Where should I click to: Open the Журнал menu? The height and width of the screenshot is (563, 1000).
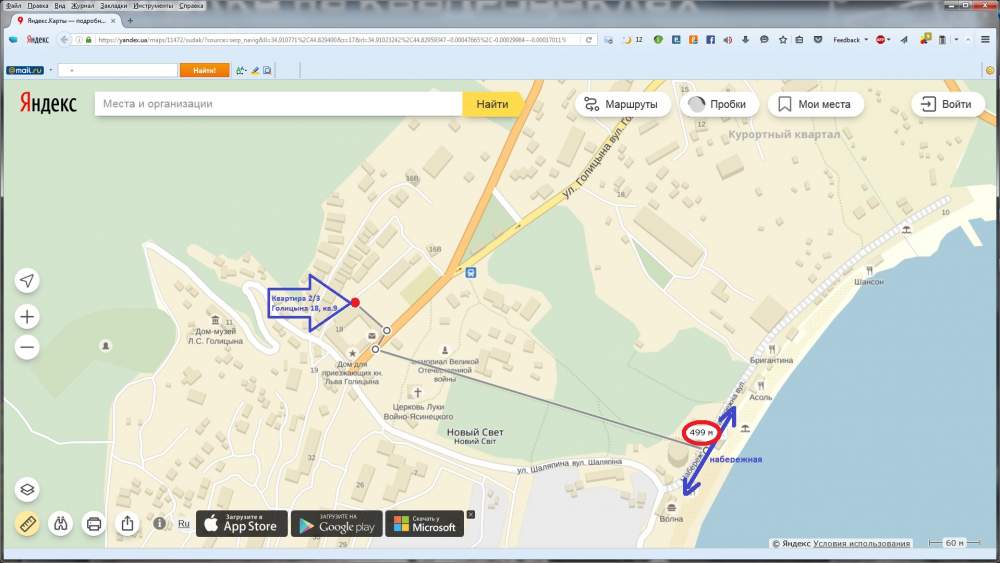coord(83,5)
